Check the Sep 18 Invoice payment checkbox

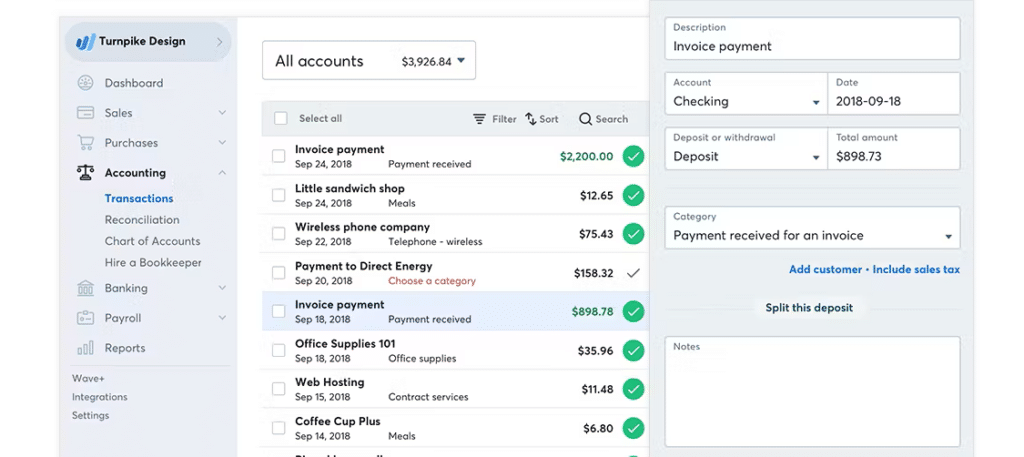[279, 311]
